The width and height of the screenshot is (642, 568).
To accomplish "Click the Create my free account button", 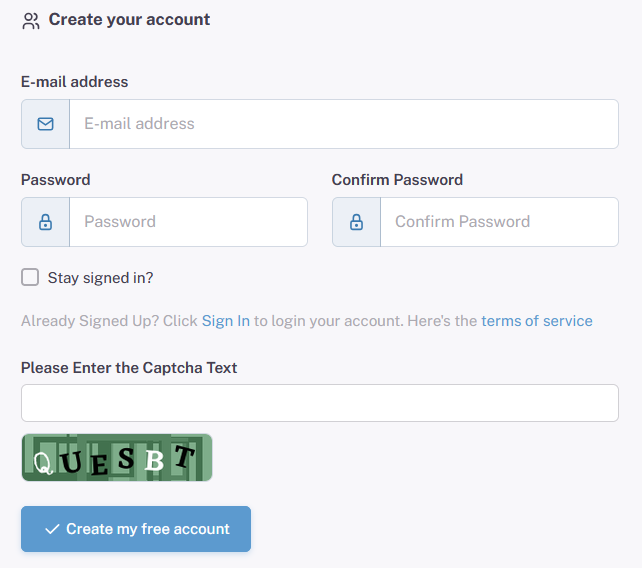I will point(136,529).
